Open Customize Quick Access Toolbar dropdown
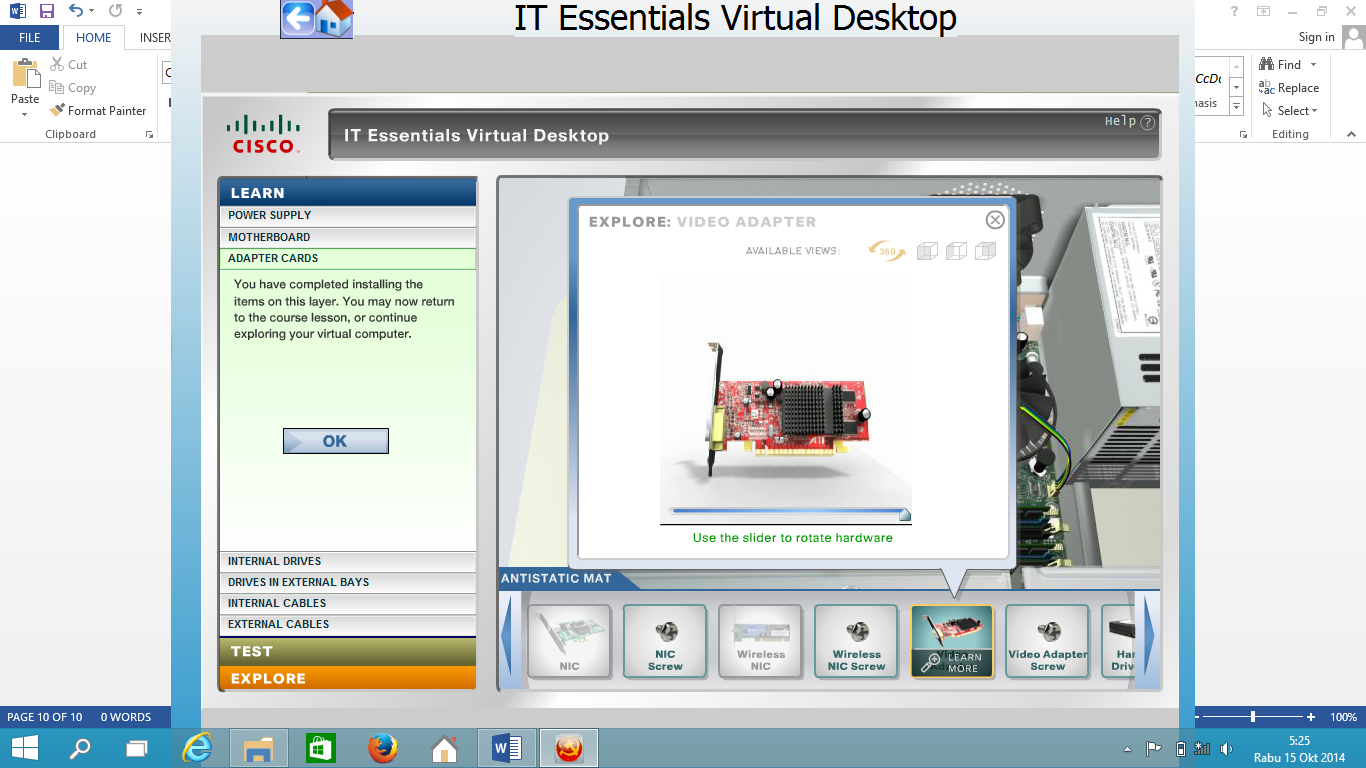 (x=139, y=13)
